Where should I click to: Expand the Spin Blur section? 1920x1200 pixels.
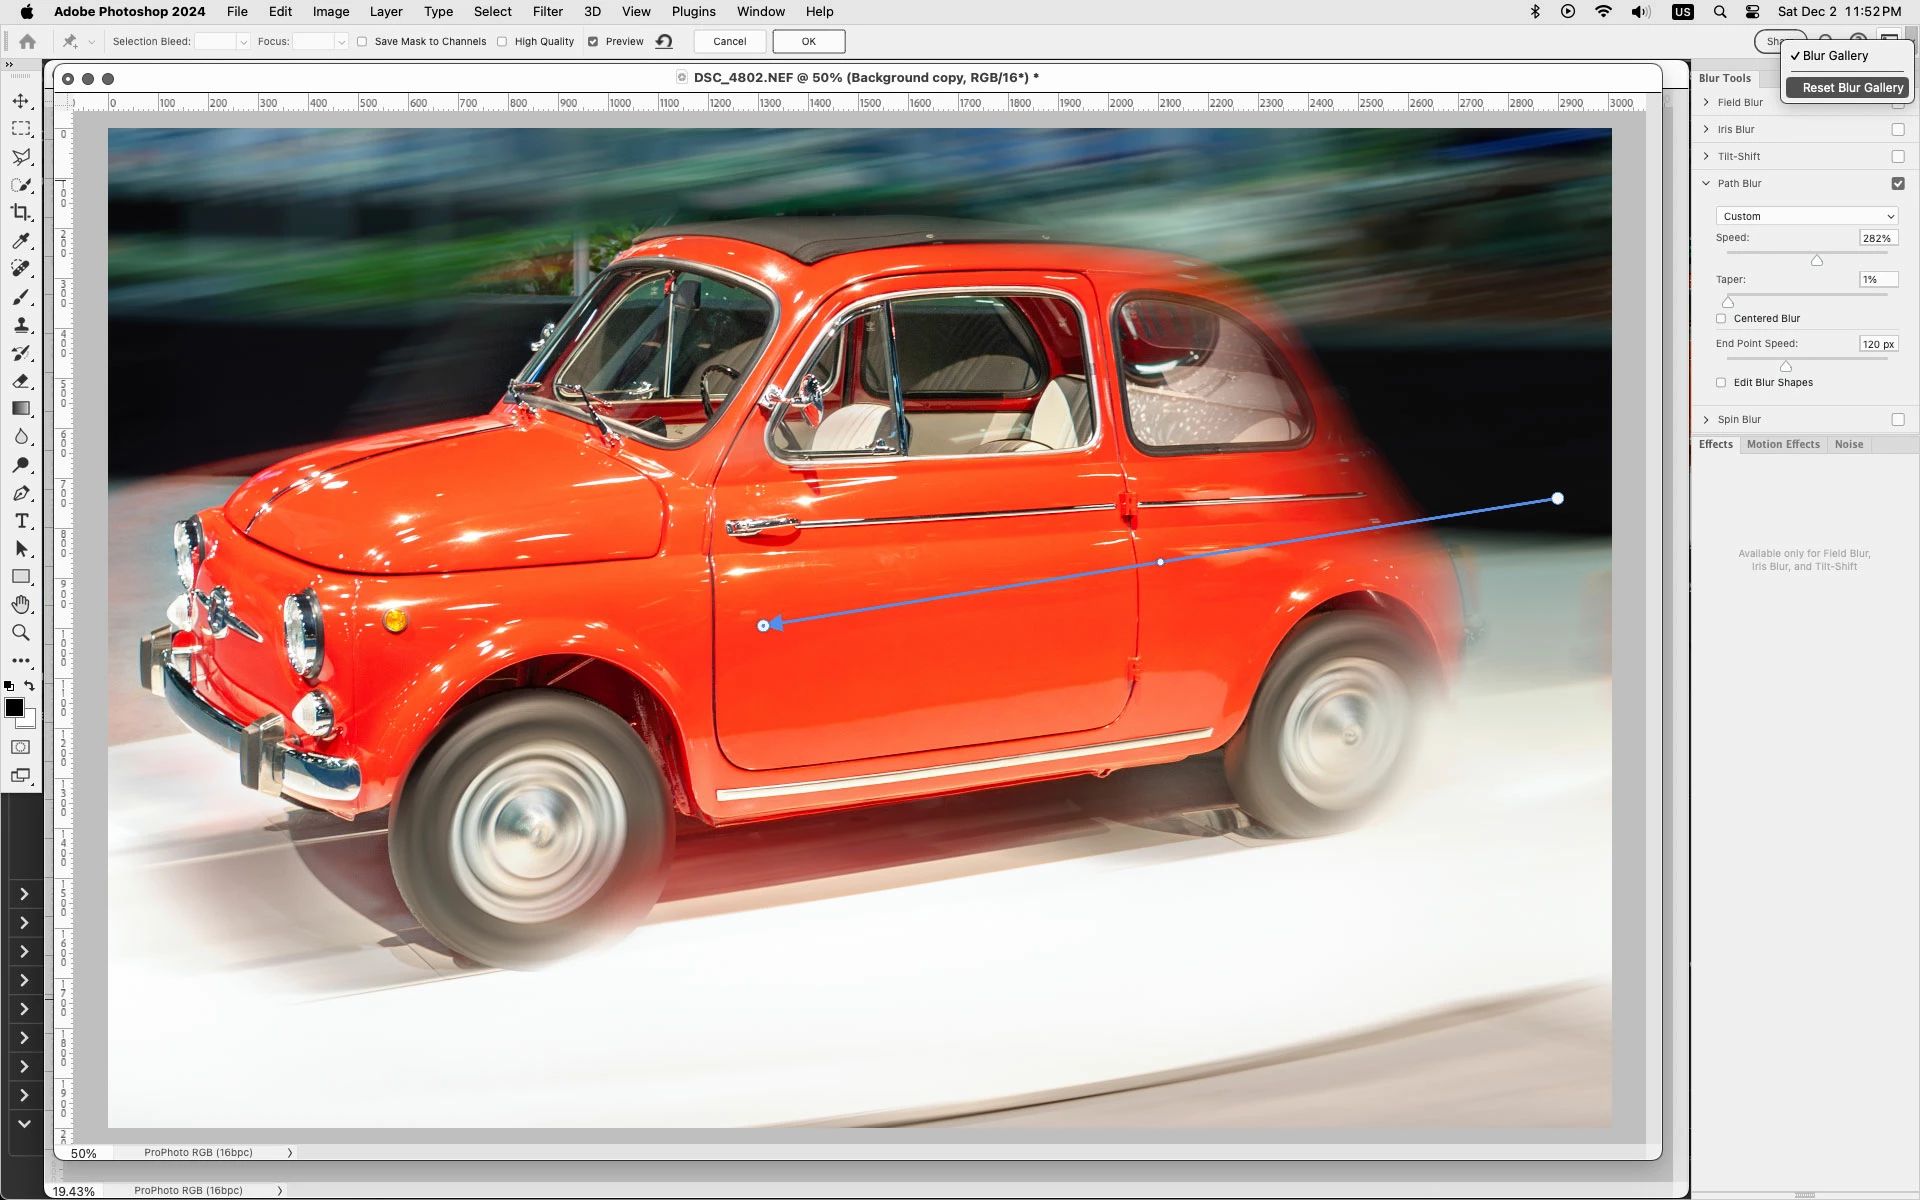coord(1707,420)
